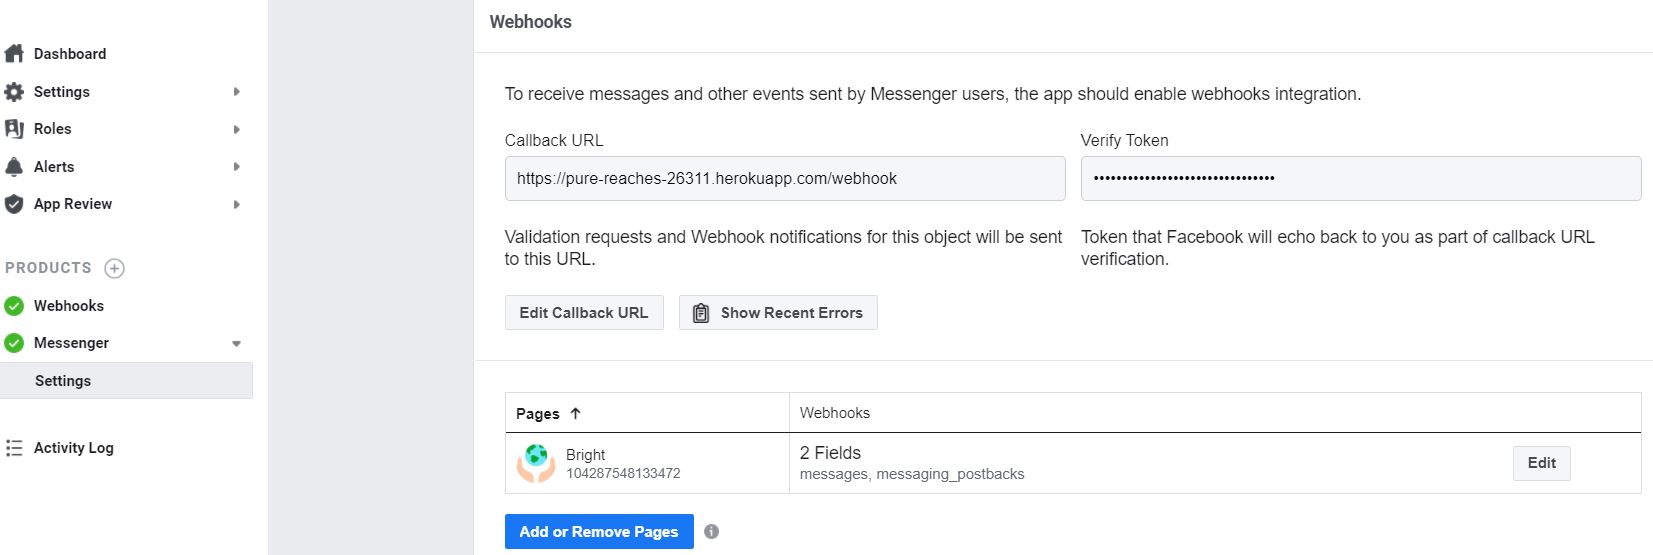Open the Alerts menu item
1653x555 pixels.
coord(54,167)
